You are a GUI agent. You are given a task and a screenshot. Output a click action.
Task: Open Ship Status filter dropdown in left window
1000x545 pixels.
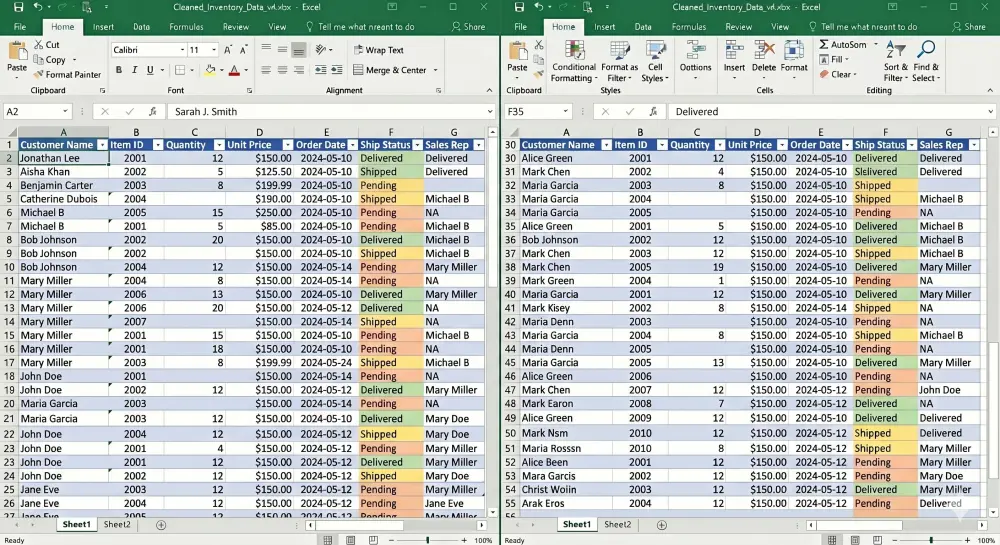417,145
